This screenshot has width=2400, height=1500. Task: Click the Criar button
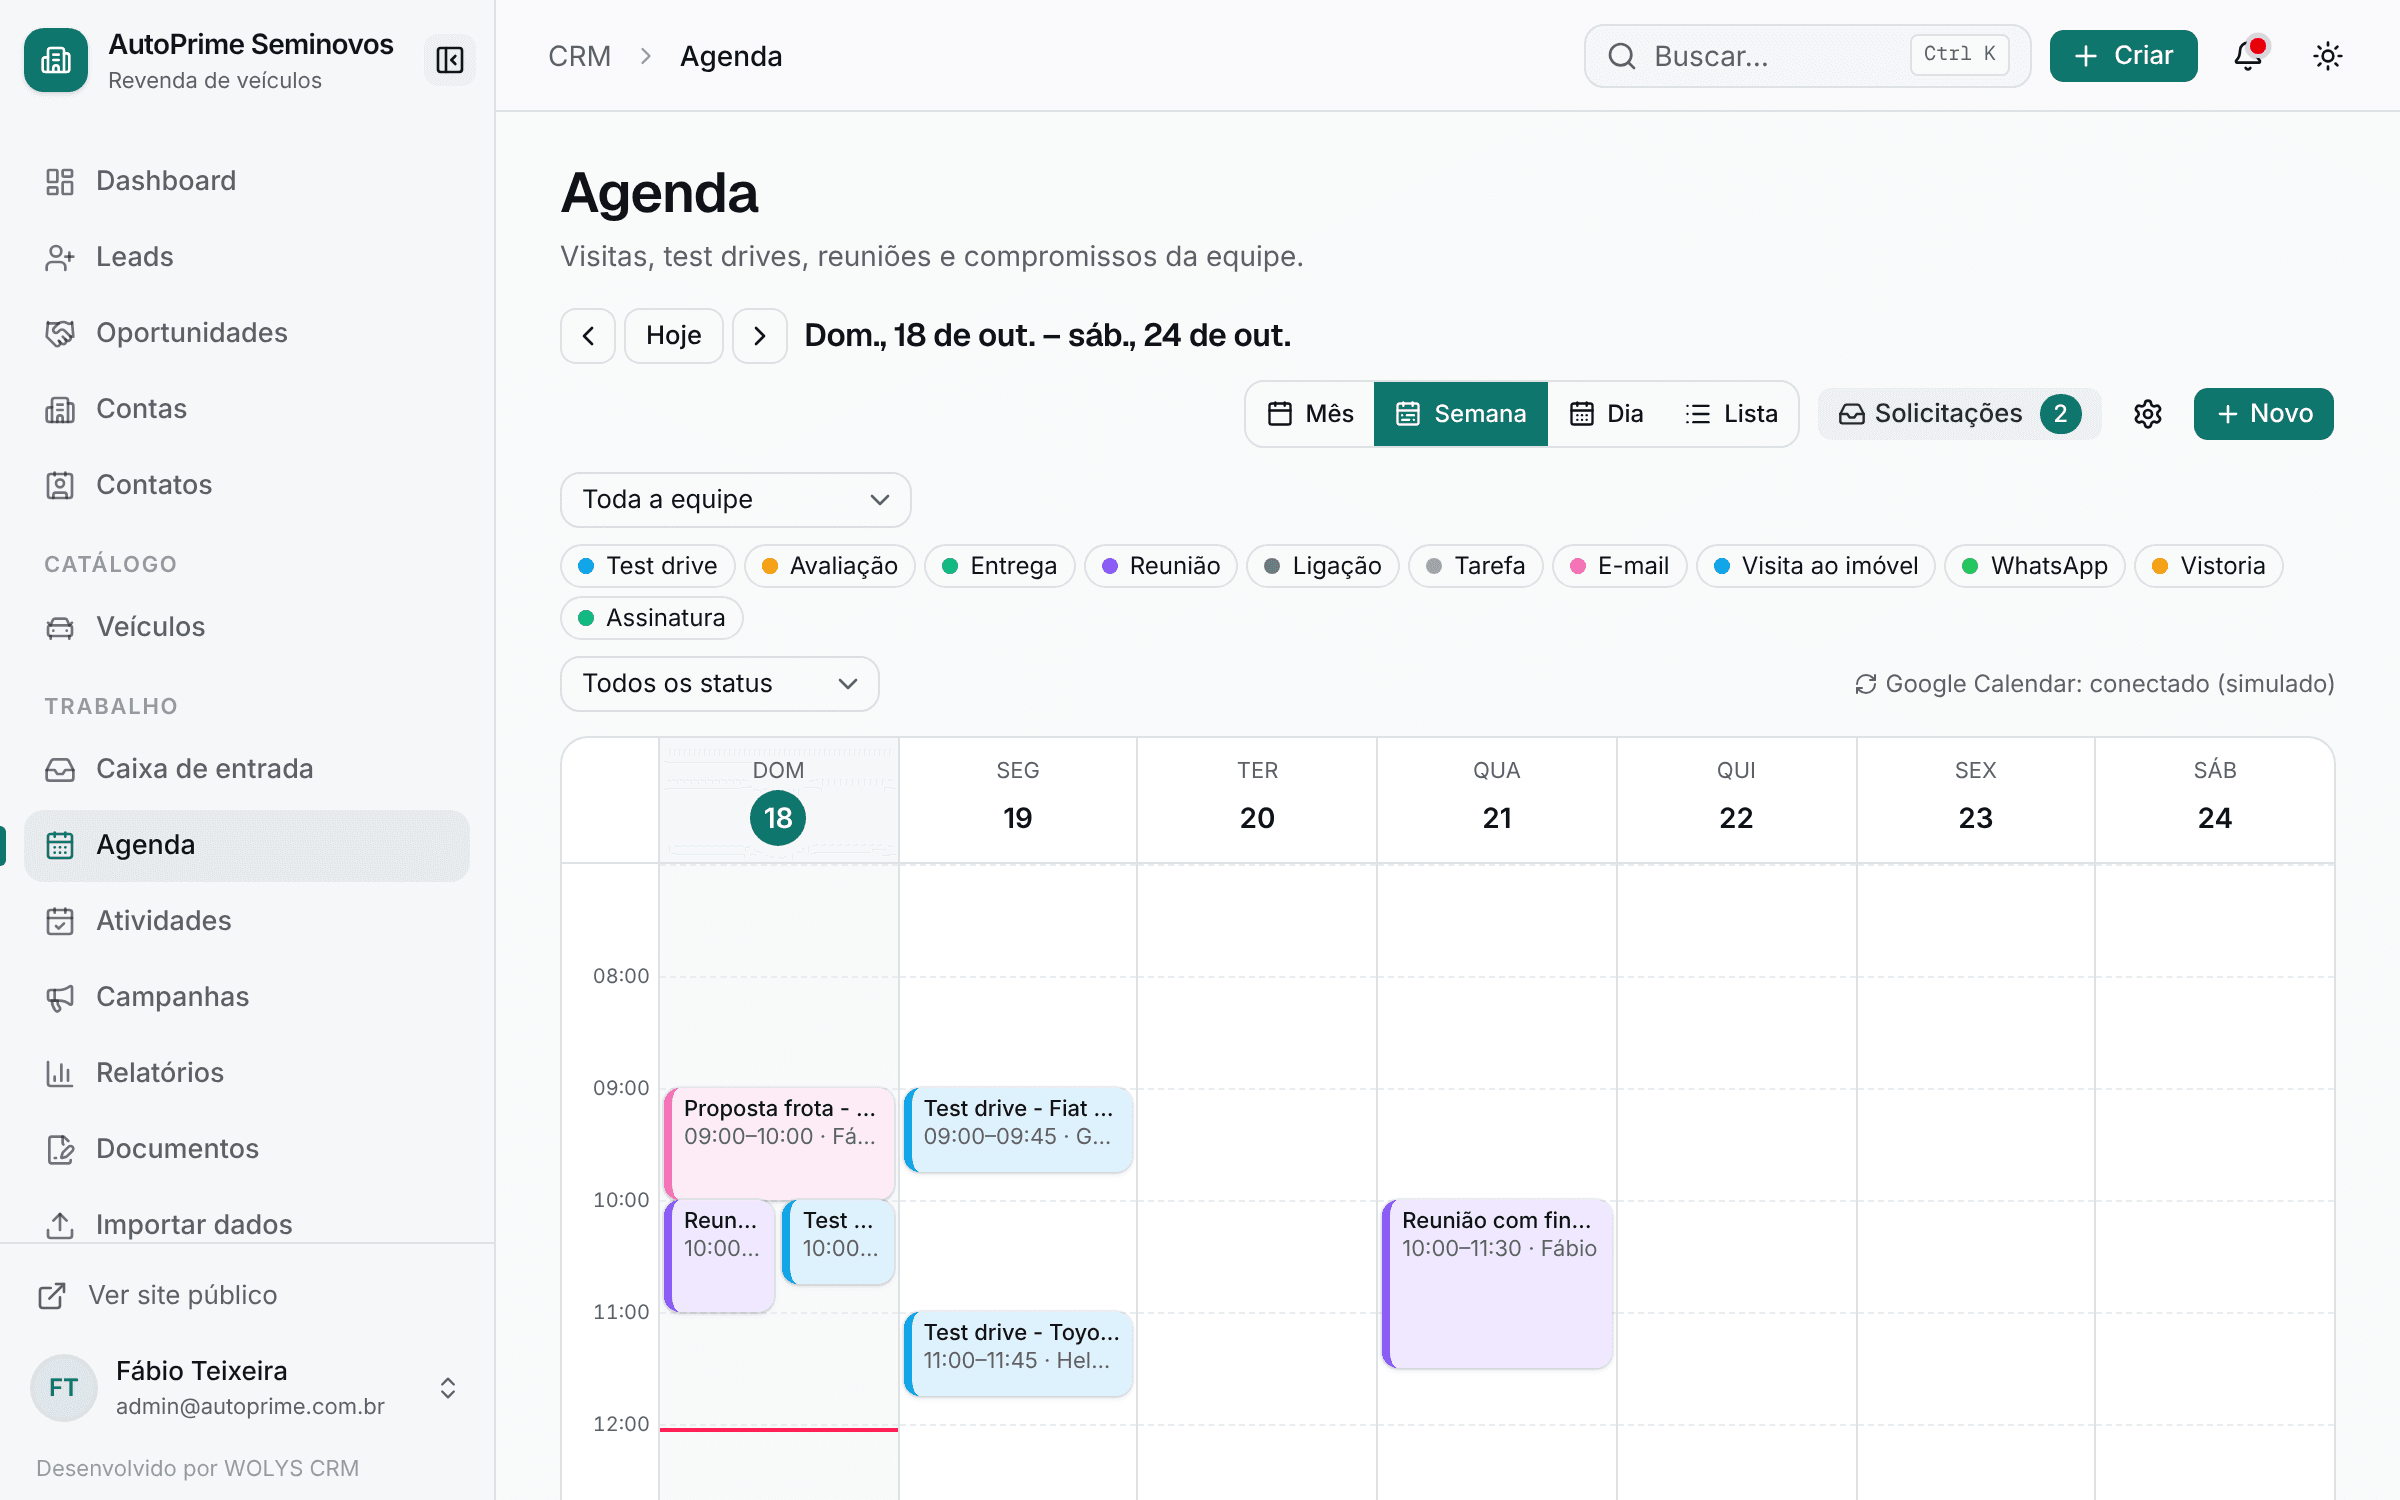(x=2124, y=56)
